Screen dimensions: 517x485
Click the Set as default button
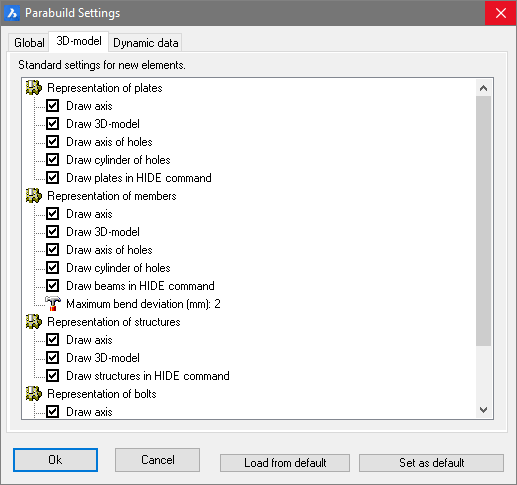tap(431, 463)
